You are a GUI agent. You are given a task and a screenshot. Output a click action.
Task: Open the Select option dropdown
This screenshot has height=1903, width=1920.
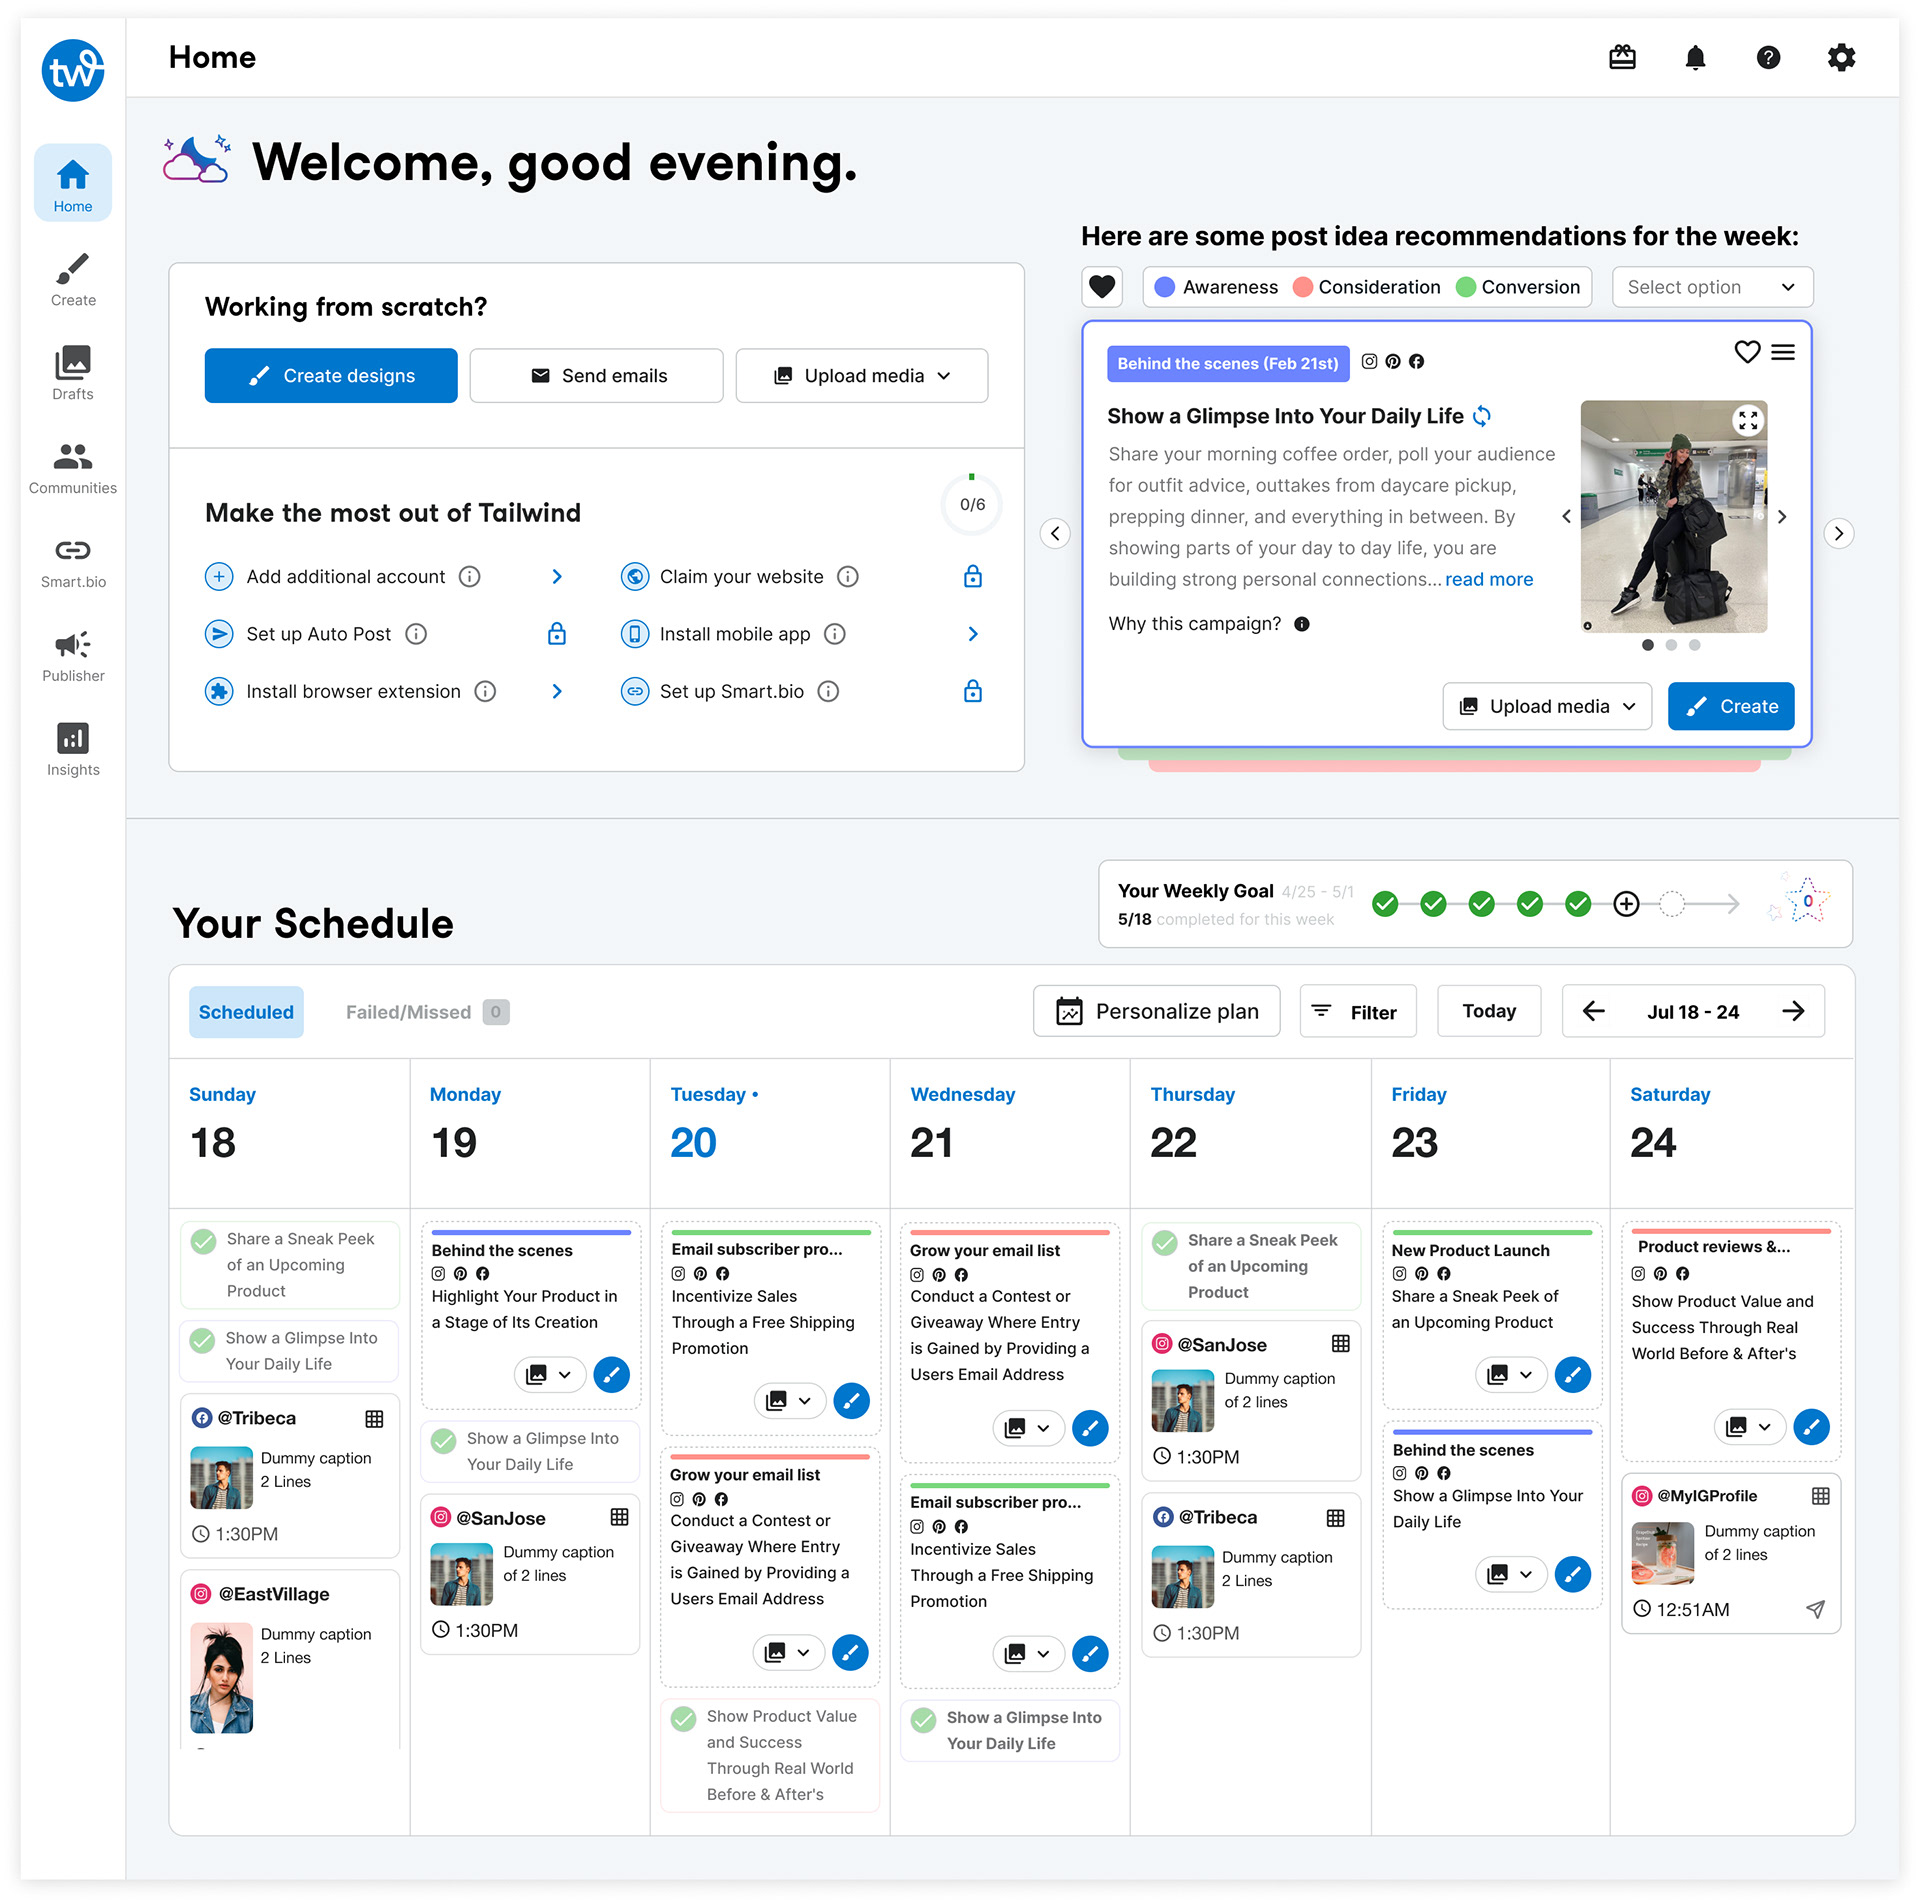coord(1712,287)
